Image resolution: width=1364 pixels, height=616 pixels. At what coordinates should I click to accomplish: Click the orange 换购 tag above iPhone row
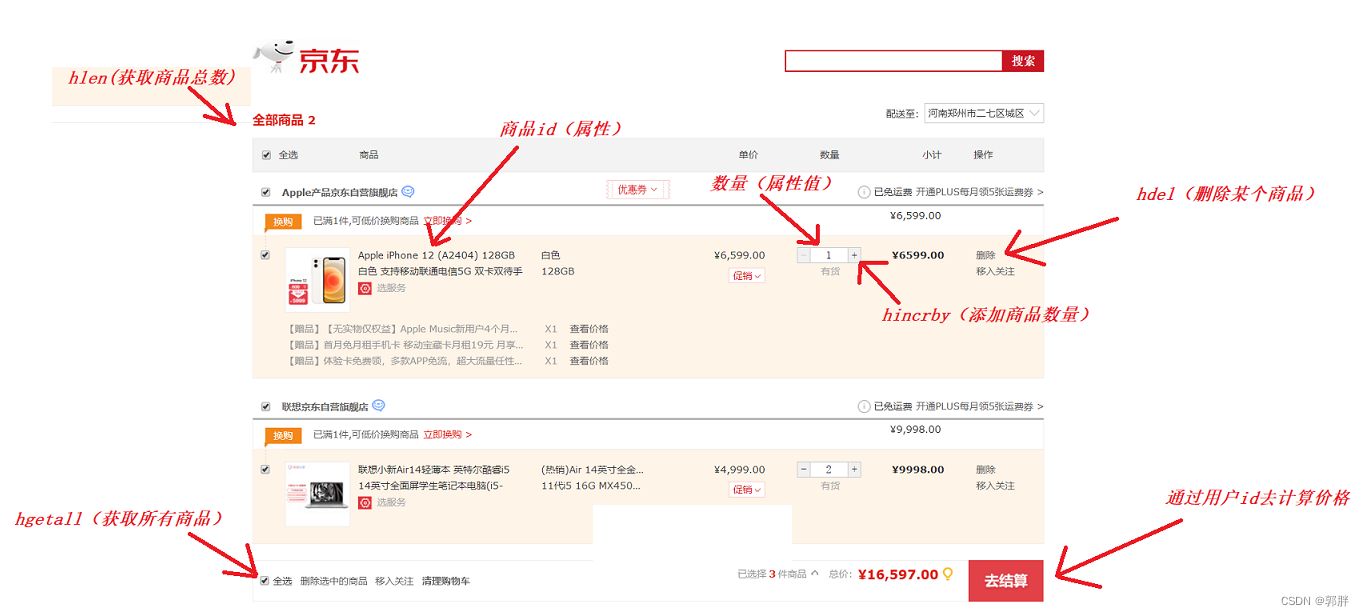coord(283,221)
